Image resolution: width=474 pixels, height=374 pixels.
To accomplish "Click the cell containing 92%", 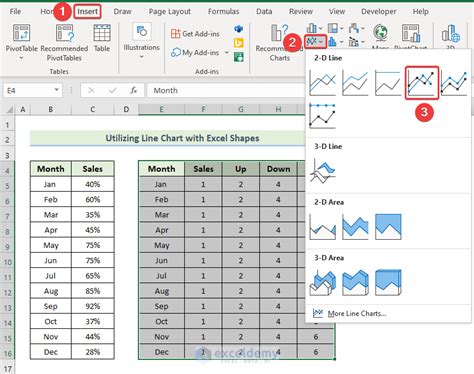I will [93, 306].
